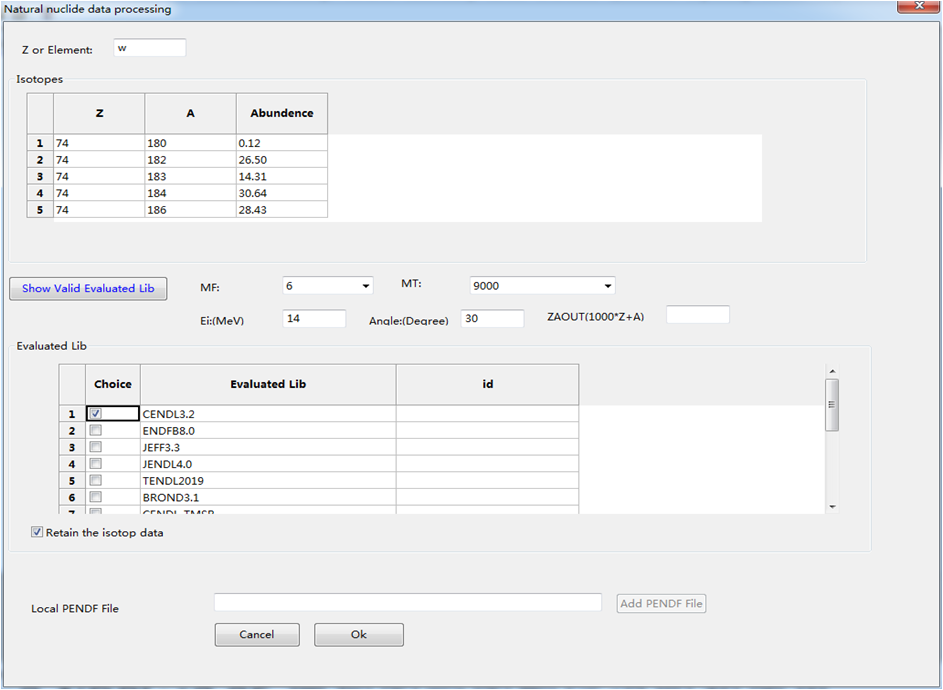Uncheck the CENDL3.2 choice checkbox

[x=96, y=413]
